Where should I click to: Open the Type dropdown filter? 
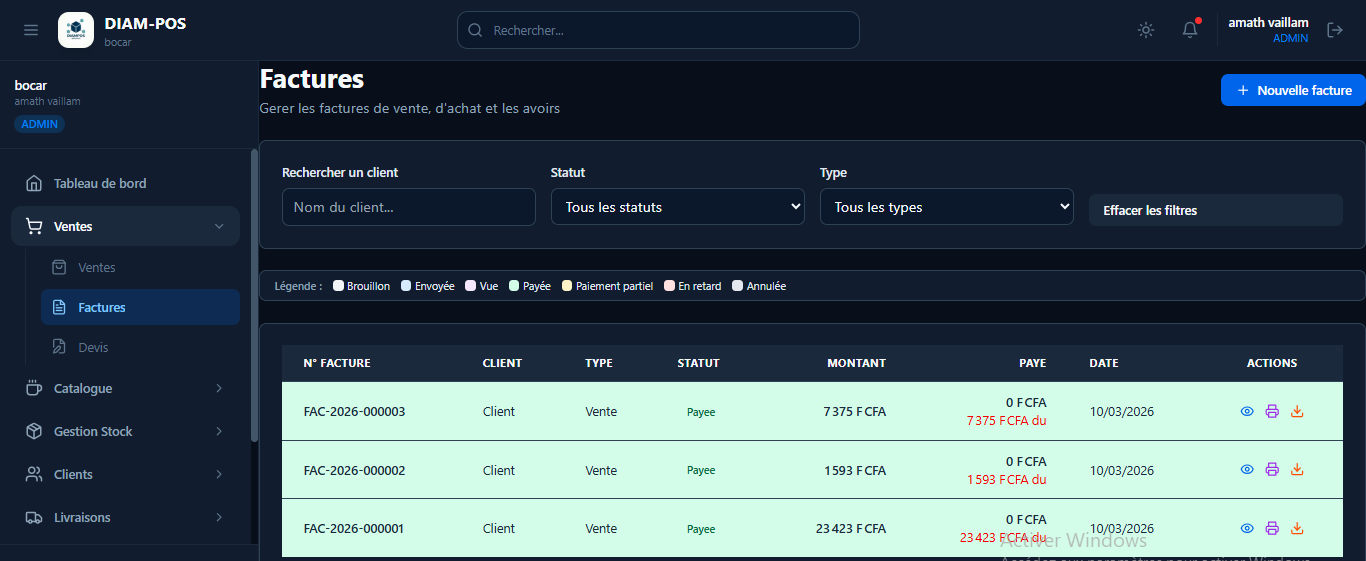pyautogui.click(x=946, y=207)
